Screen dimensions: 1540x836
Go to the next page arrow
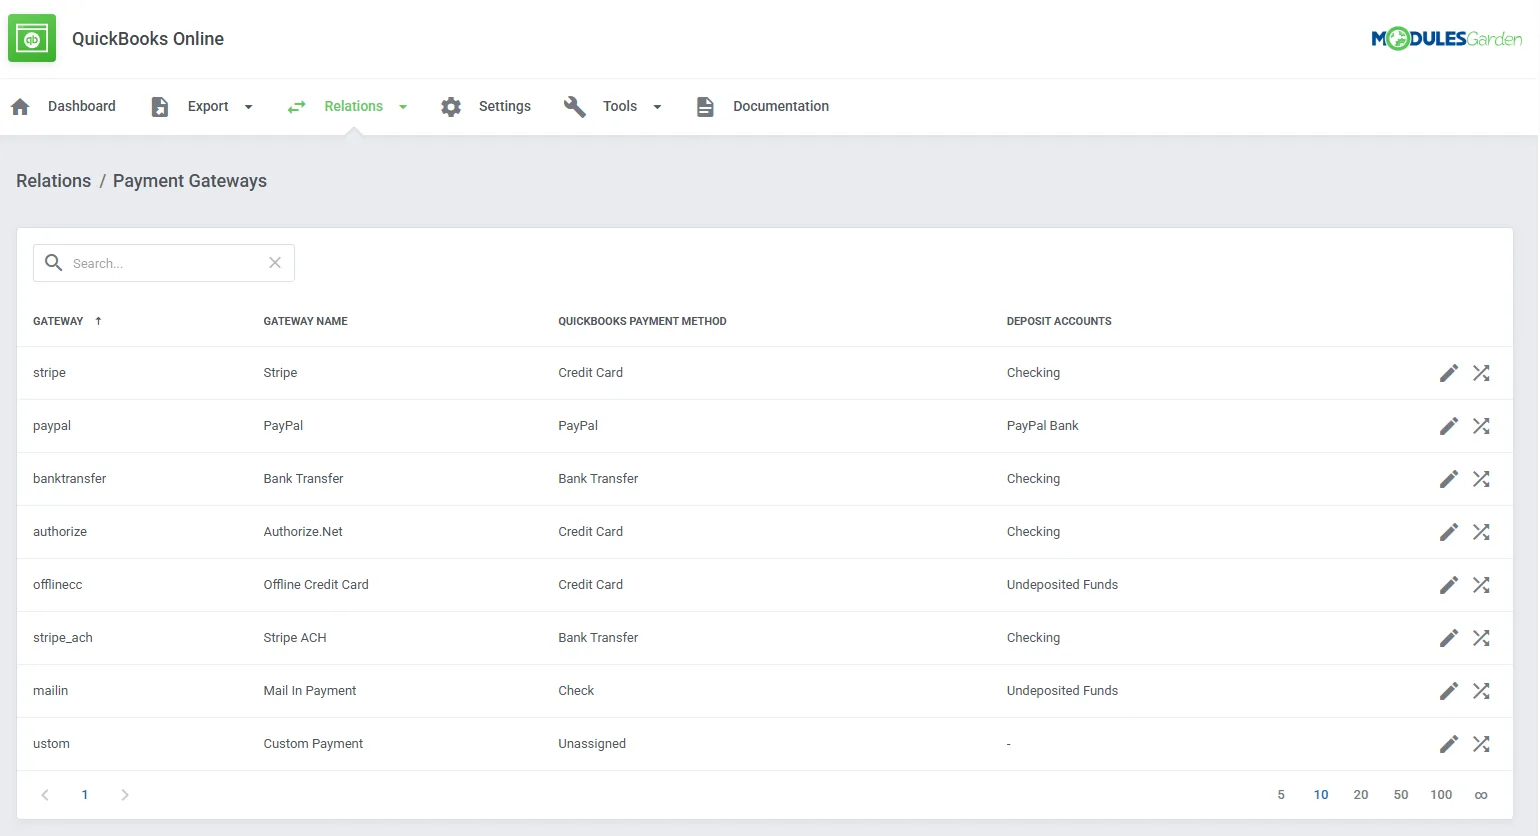click(125, 795)
